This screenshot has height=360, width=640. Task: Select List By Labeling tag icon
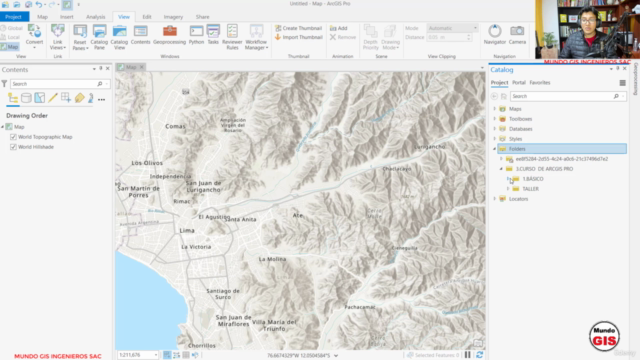tap(80, 98)
